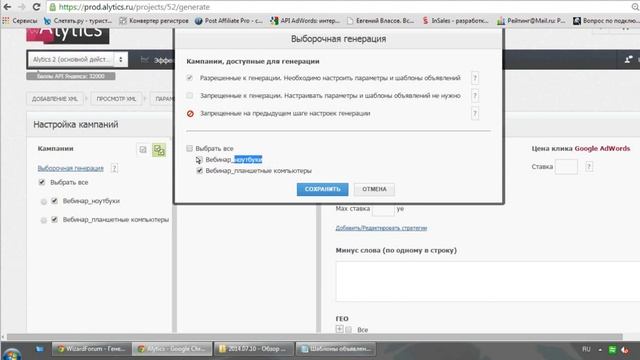Click the Max ставка input field
This screenshot has height=360, width=640.
click(x=383, y=209)
